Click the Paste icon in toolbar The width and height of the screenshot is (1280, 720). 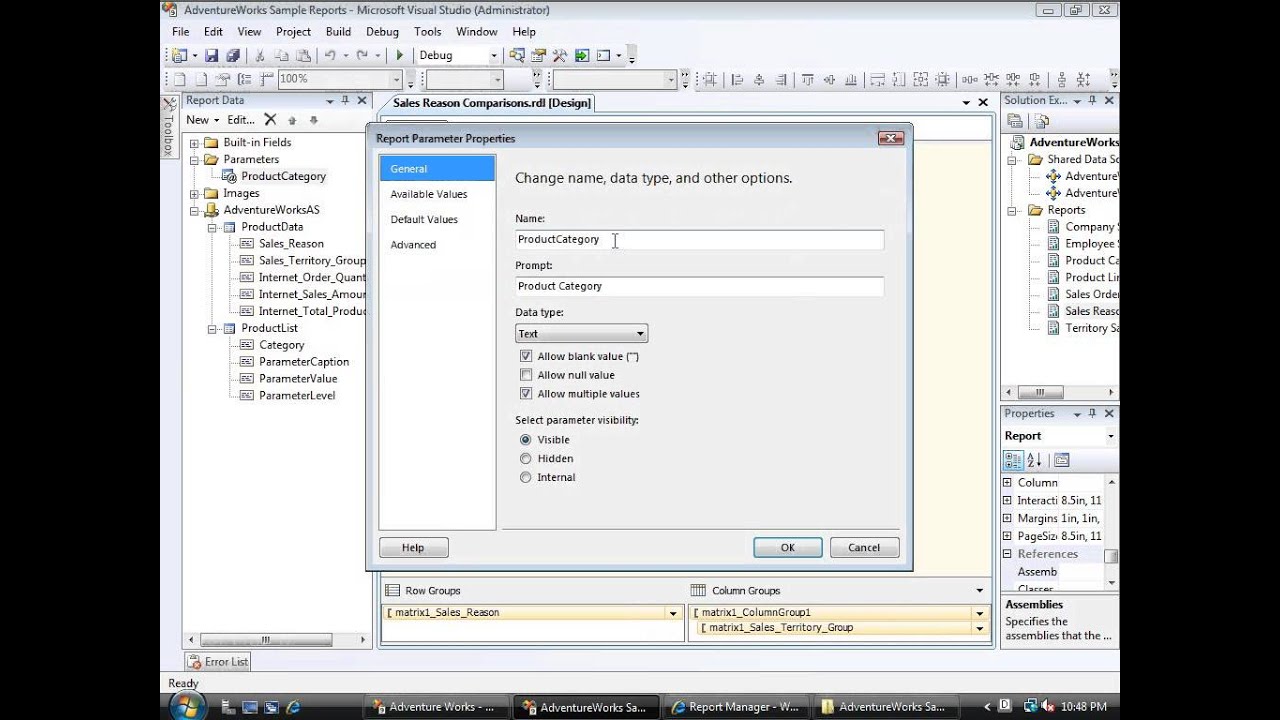pos(303,56)
